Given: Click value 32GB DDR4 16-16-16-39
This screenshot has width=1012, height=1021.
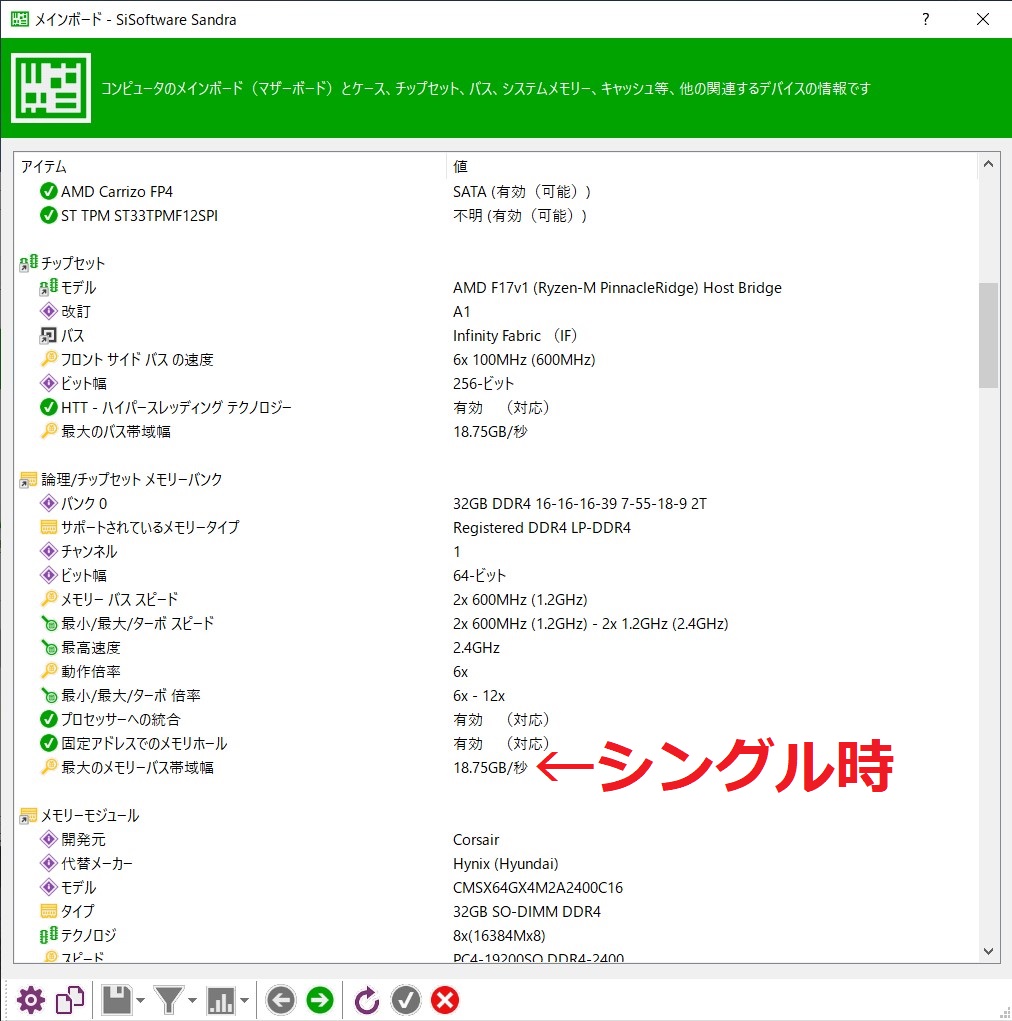Looking at the screenshot, I should [580, 503].
